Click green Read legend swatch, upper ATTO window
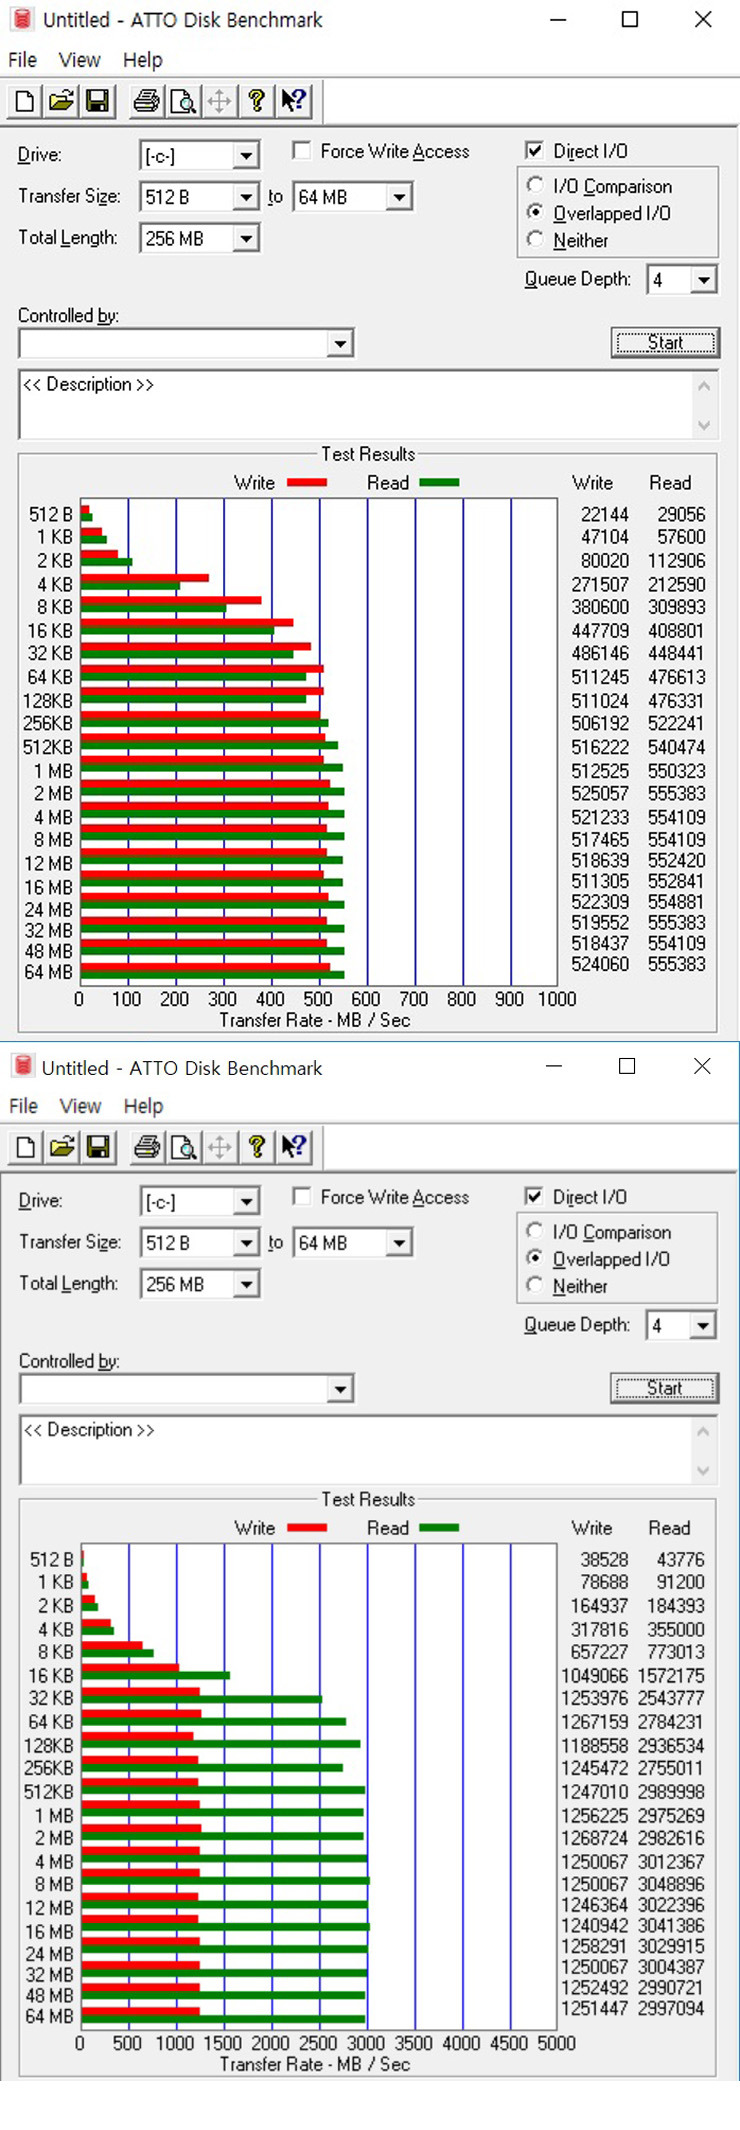The height and width of the screenshot is (2130, 740). (x=439, y=482)
